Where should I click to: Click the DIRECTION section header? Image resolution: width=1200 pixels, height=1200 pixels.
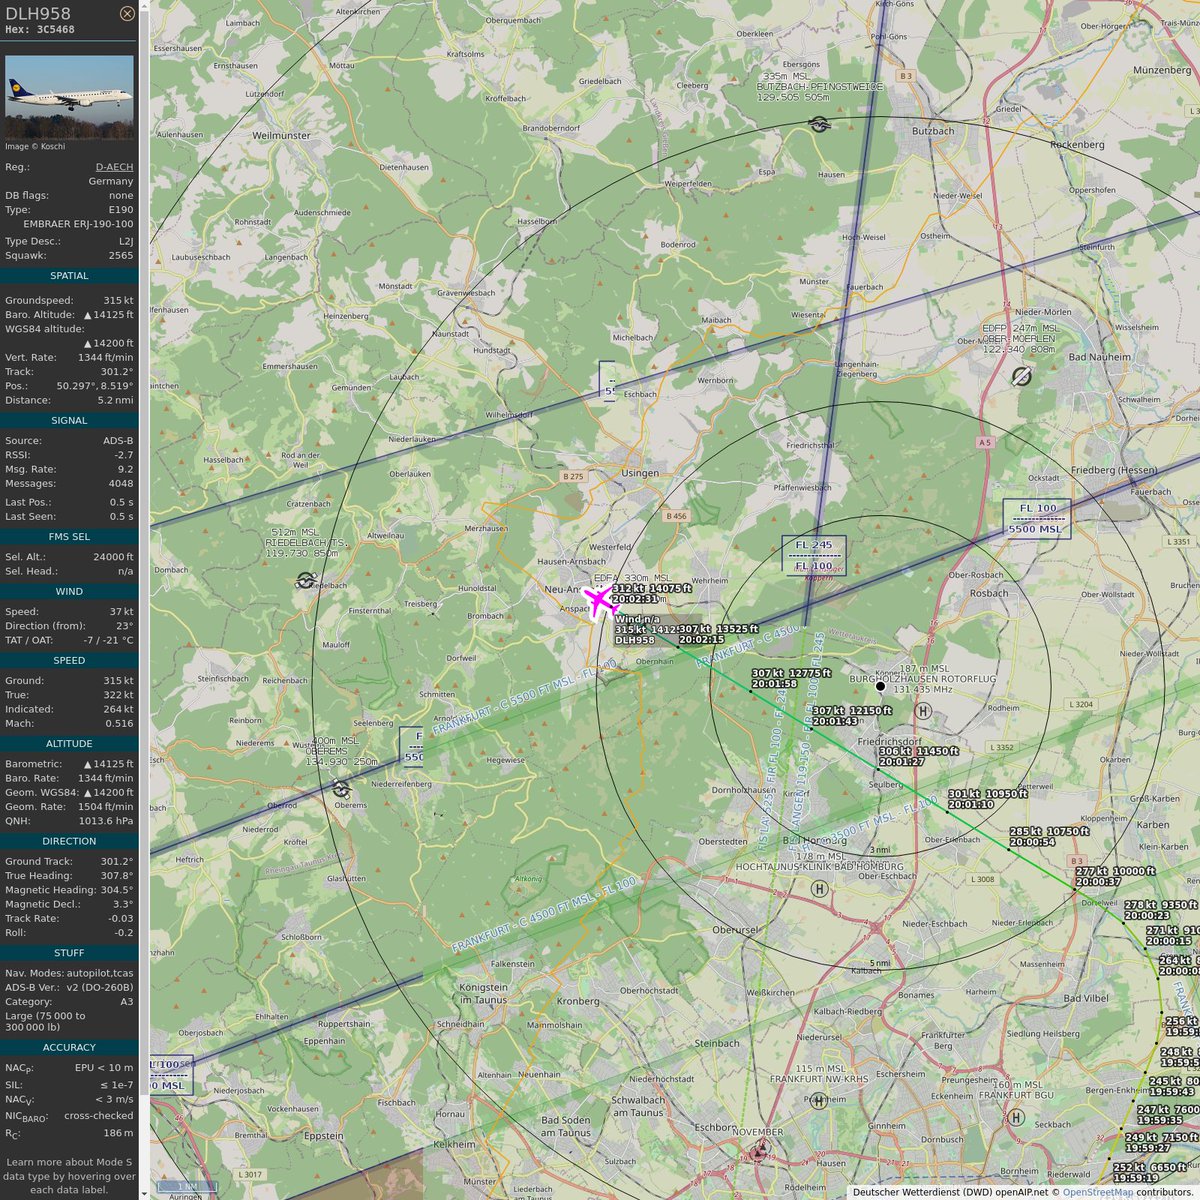coord(69,842)
